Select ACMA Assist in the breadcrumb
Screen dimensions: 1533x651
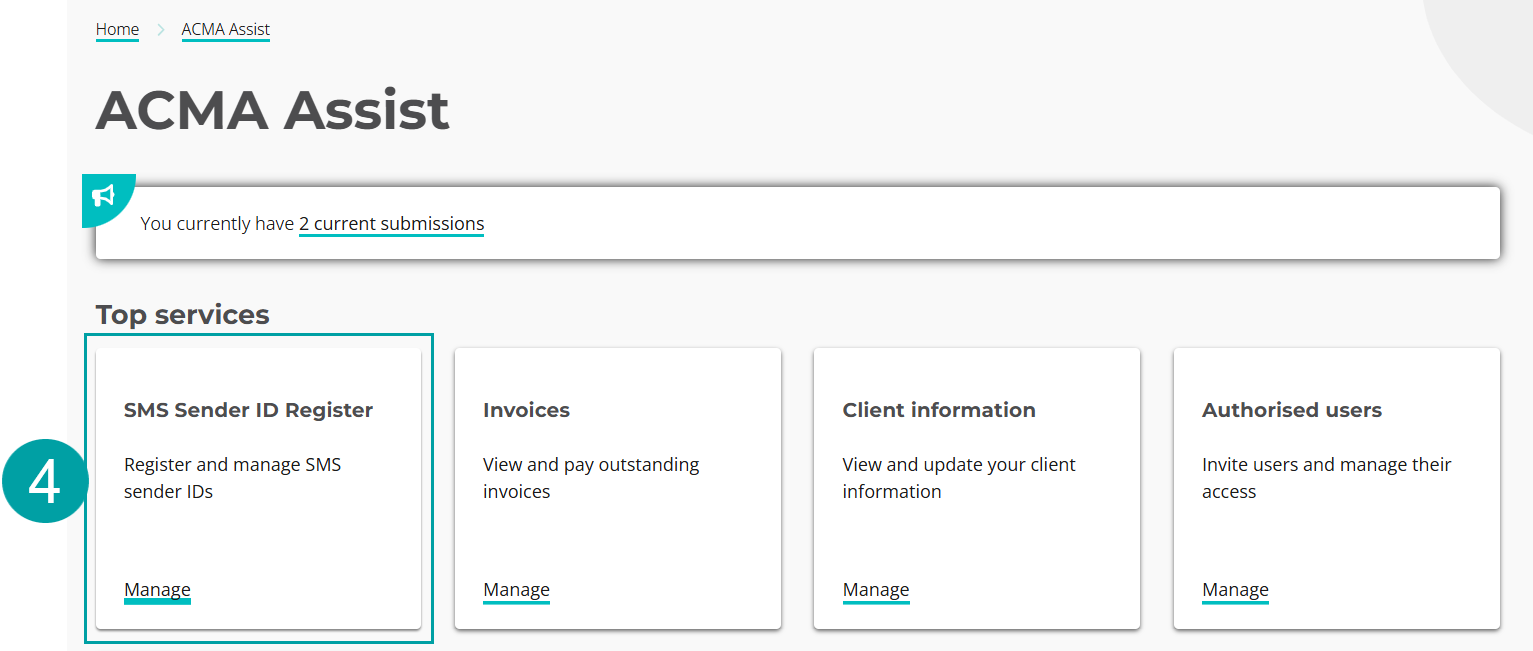(225, 29)
